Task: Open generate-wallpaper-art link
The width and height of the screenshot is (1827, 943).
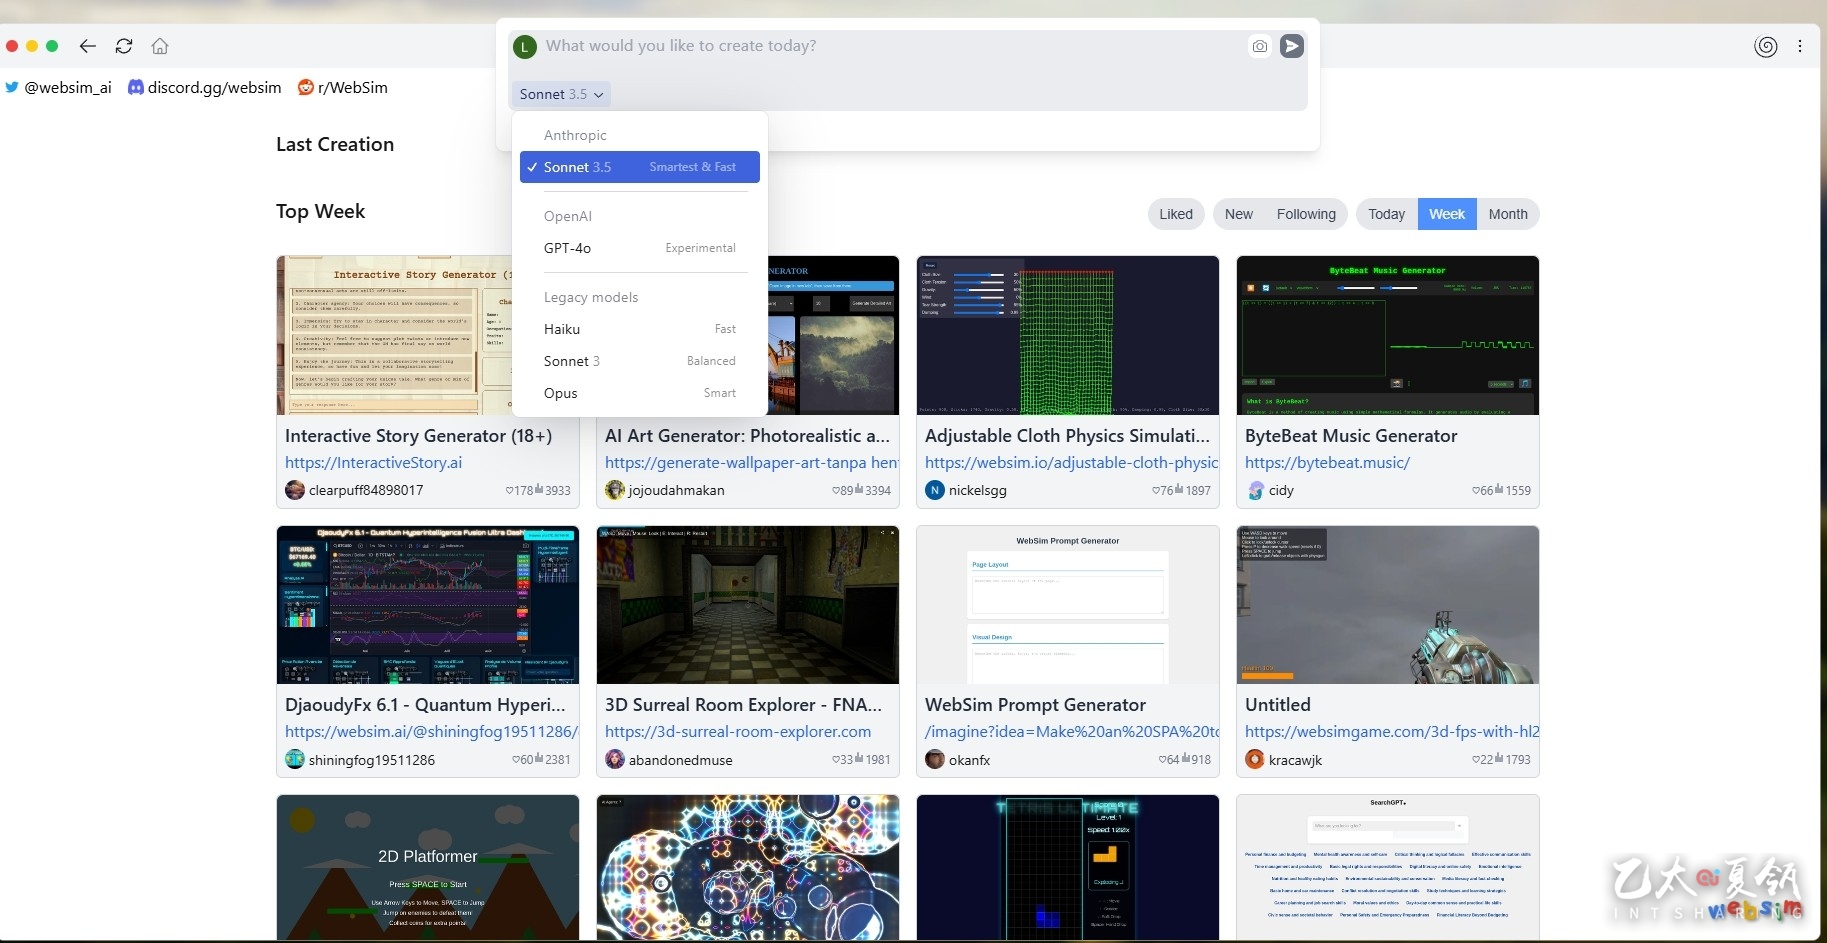Action: coord(751,463)
